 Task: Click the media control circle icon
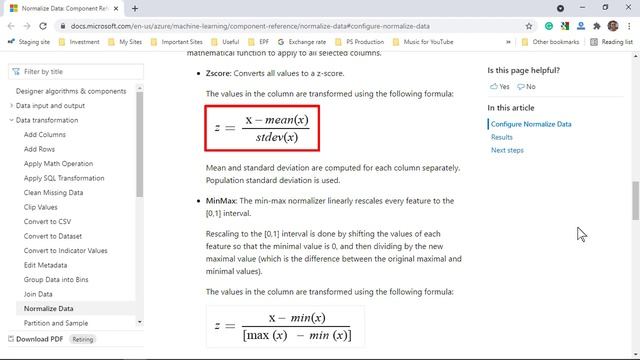(x=560, y=8)
